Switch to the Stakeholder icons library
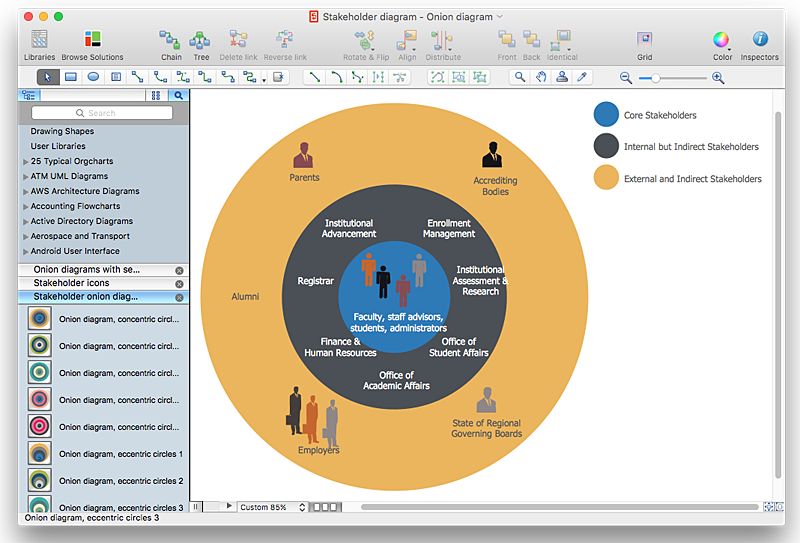This screenshot has width=800, height=543. (71, 283)
